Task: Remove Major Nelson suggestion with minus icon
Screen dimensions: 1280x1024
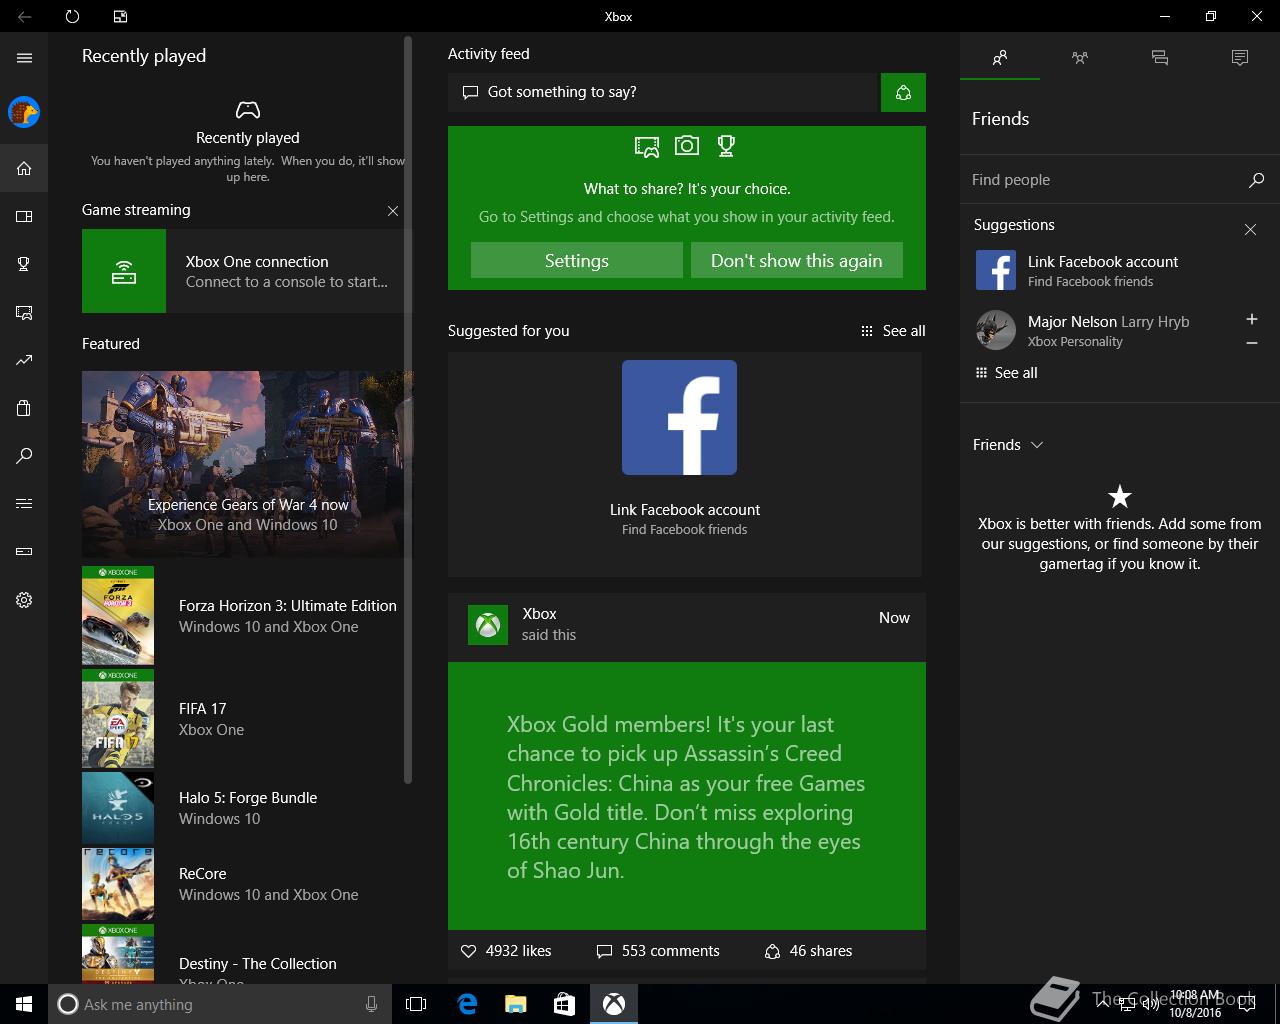Action: click(x=1251, y=343)
